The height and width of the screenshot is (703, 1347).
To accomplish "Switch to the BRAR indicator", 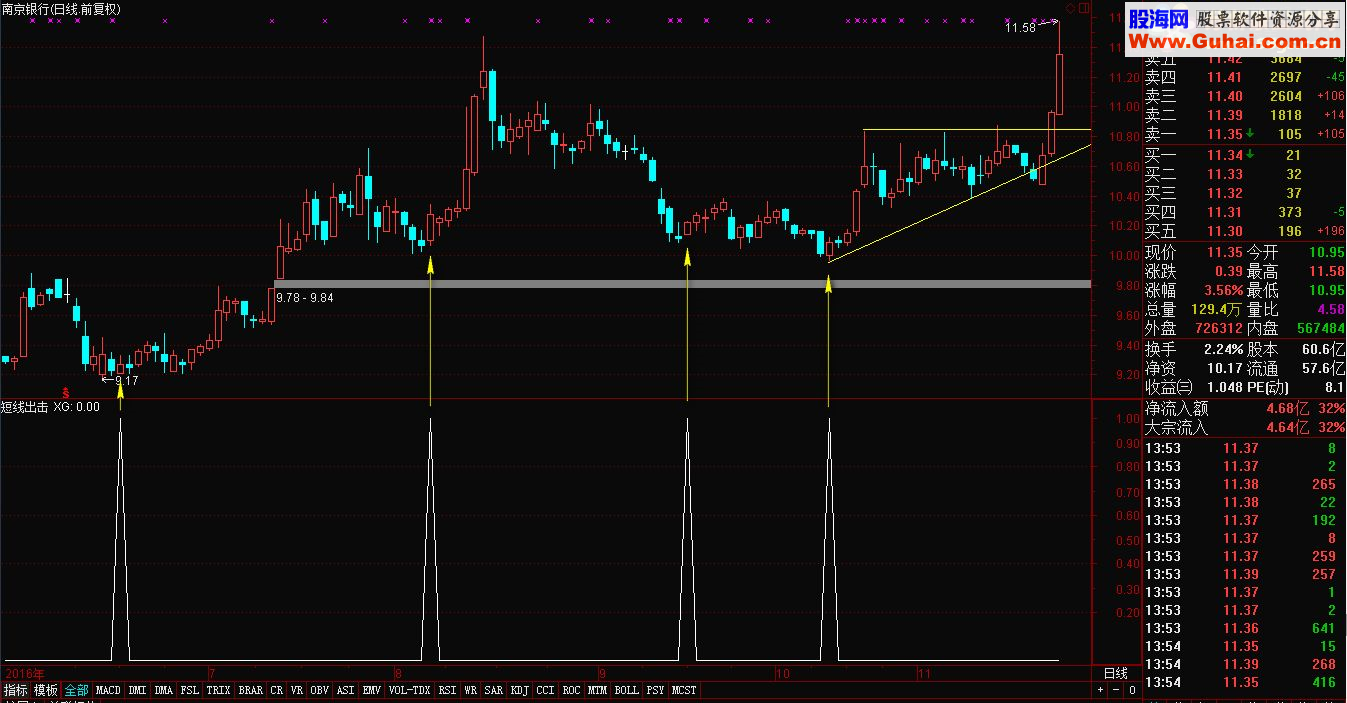I will [x=251, y=690].
